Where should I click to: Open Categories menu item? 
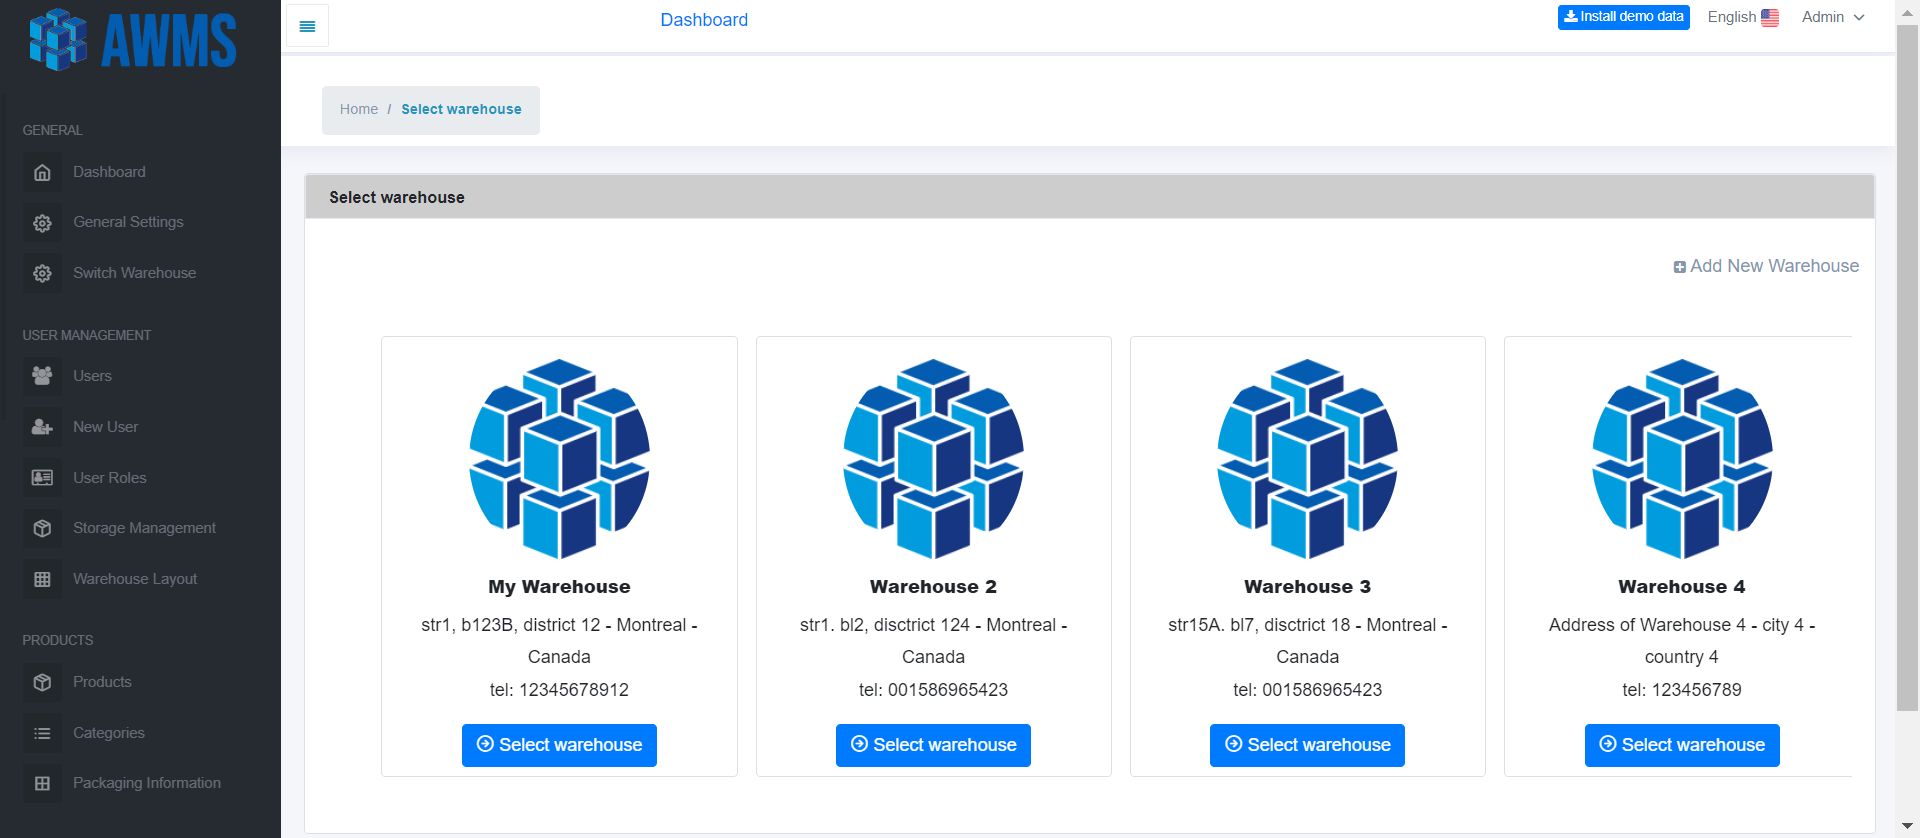[109, 733]
